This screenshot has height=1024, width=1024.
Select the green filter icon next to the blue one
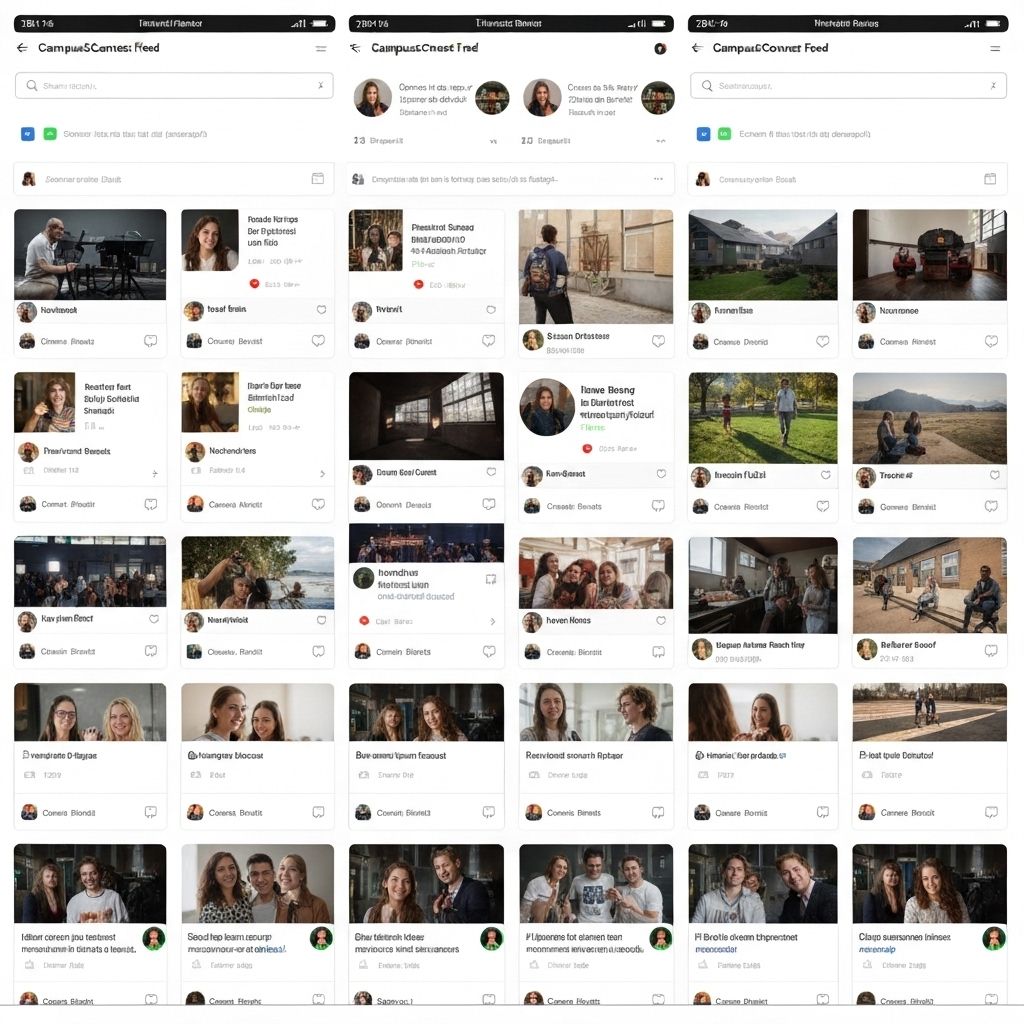(x=49, y=133)
